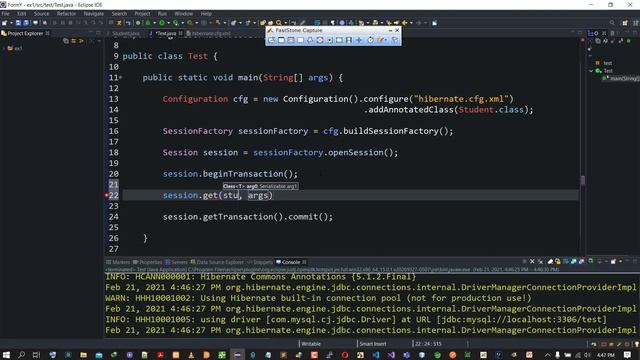The height and width of the screenshot is (360, 640).
Task: FastStone: capture window or object icon
Action: 291,40
